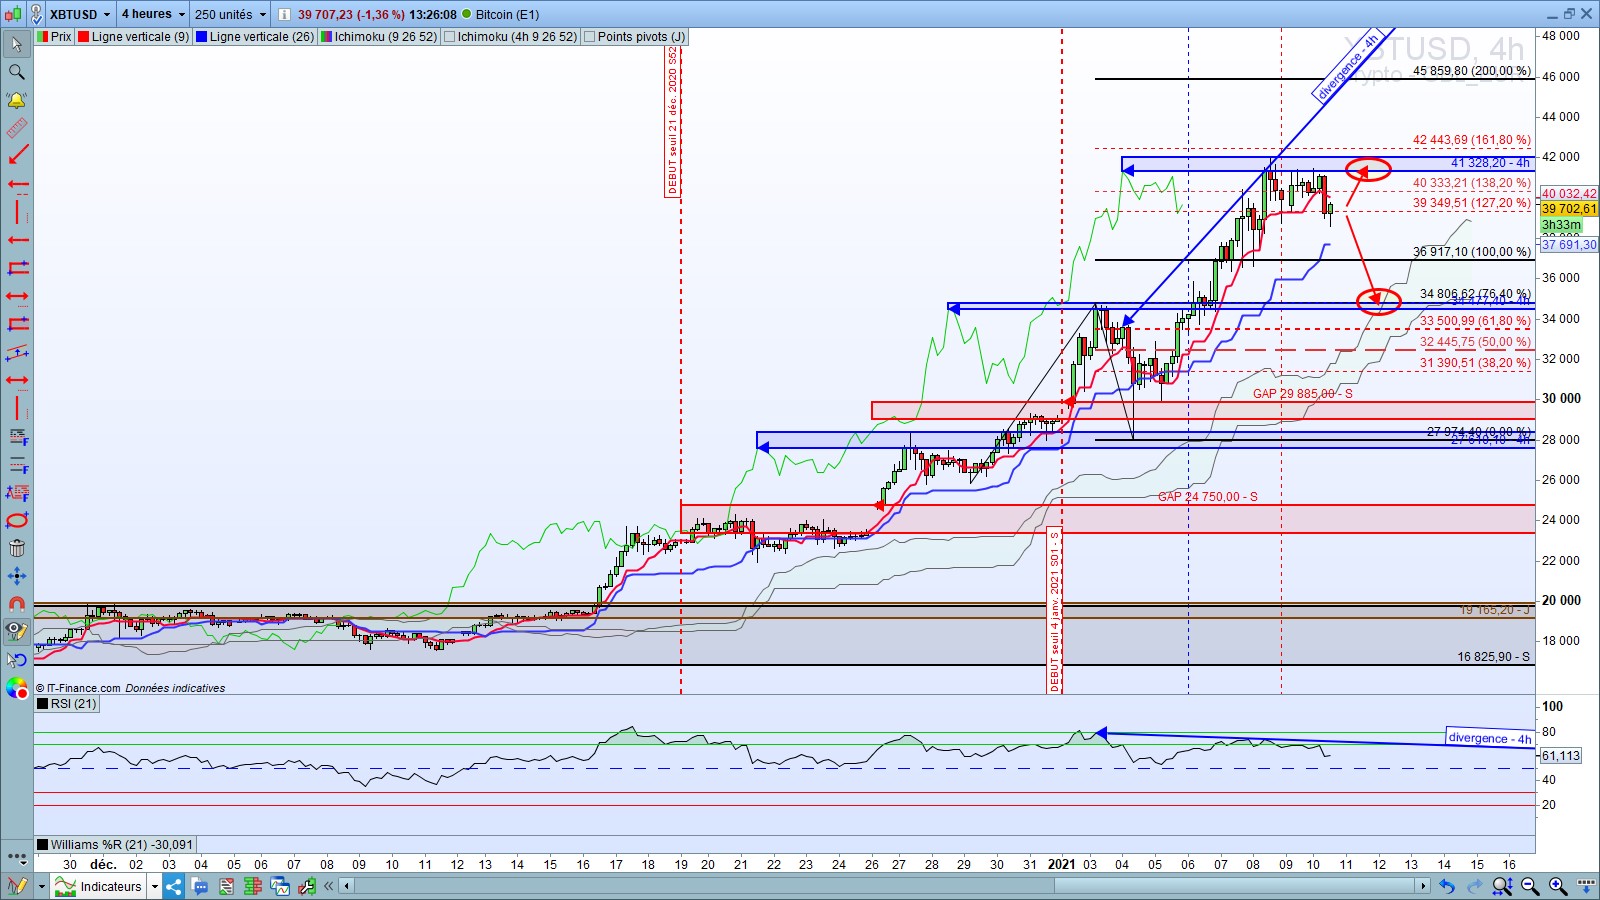
Task: Undo the last chart action
Action: pyautogui.click(x=1447, y=886)
